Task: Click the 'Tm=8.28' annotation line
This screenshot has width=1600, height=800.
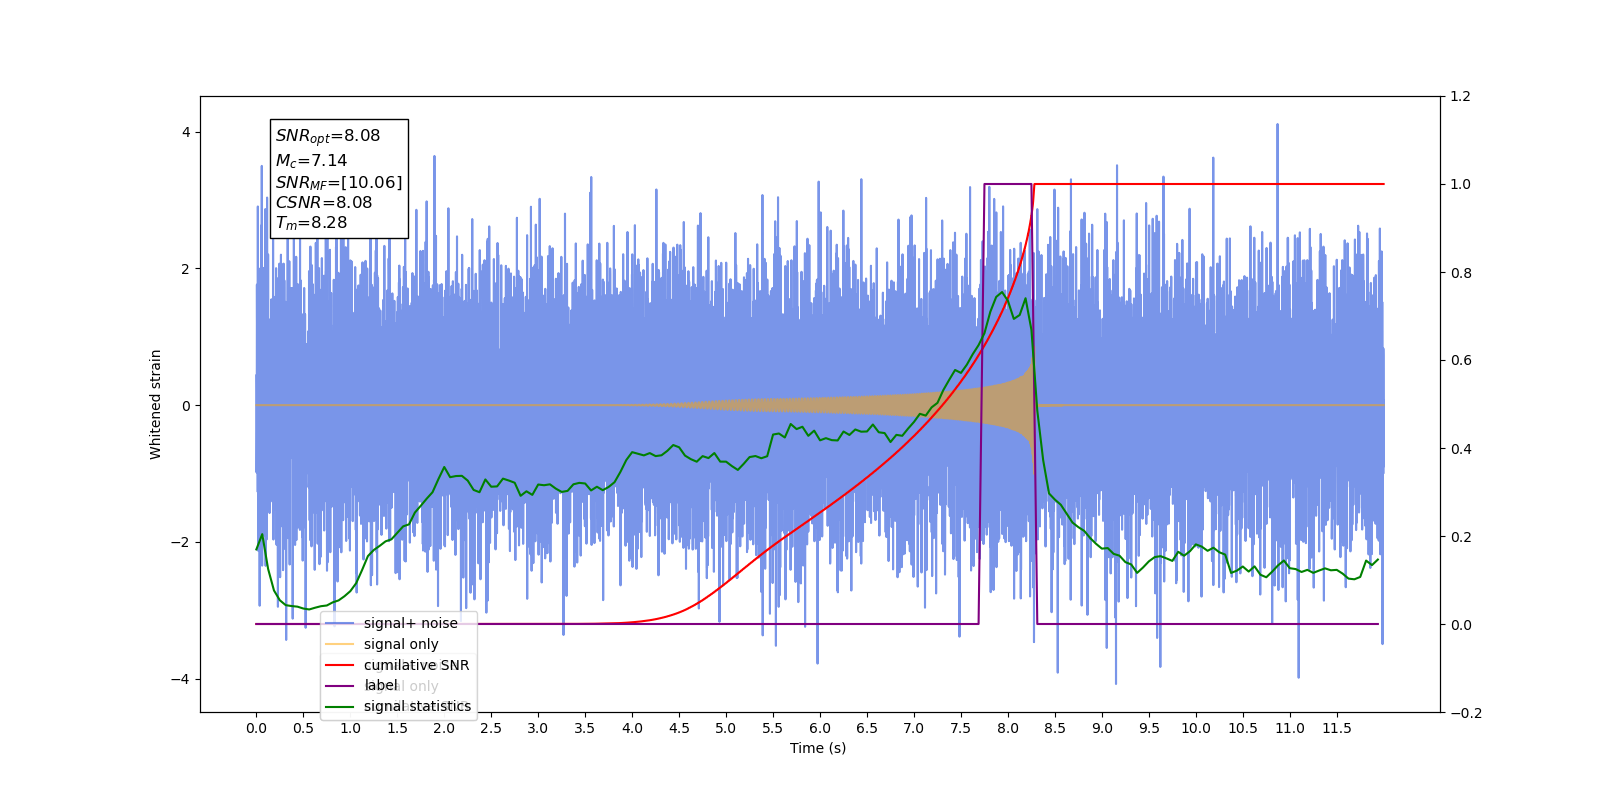Action: point(312,223)
